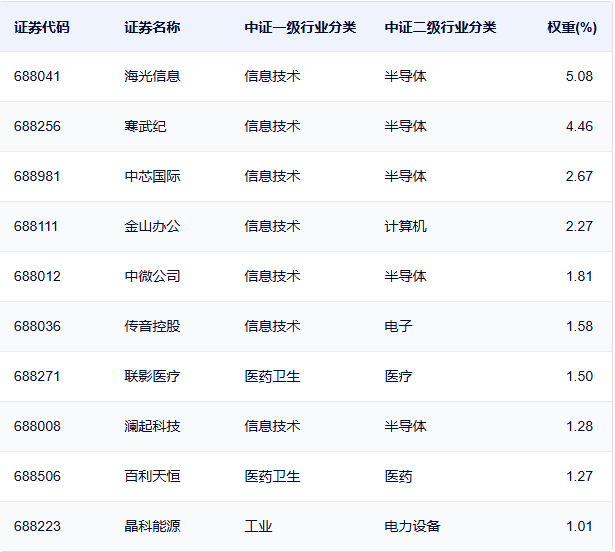Click 半导体 in the 中微公司 row
This screenshot has height=552, width=615.
click(x=405, y=276)
